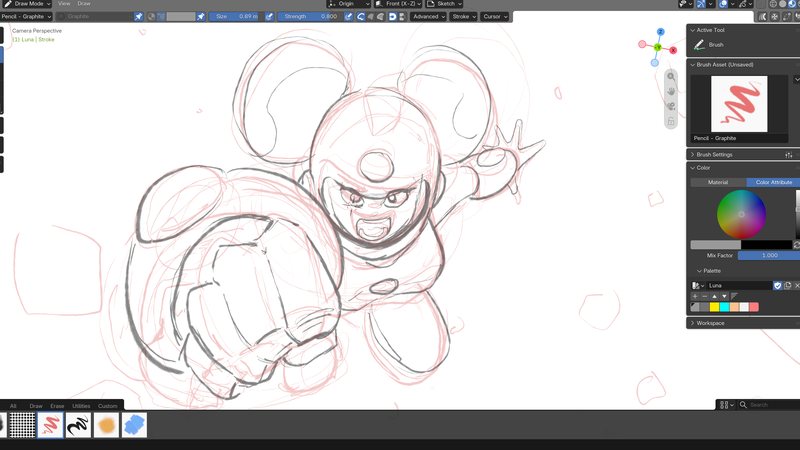Image resolution: width=800 pixels, height=450 pixels.
Task: Expand the Workspace panel
Action: [693, 323]
